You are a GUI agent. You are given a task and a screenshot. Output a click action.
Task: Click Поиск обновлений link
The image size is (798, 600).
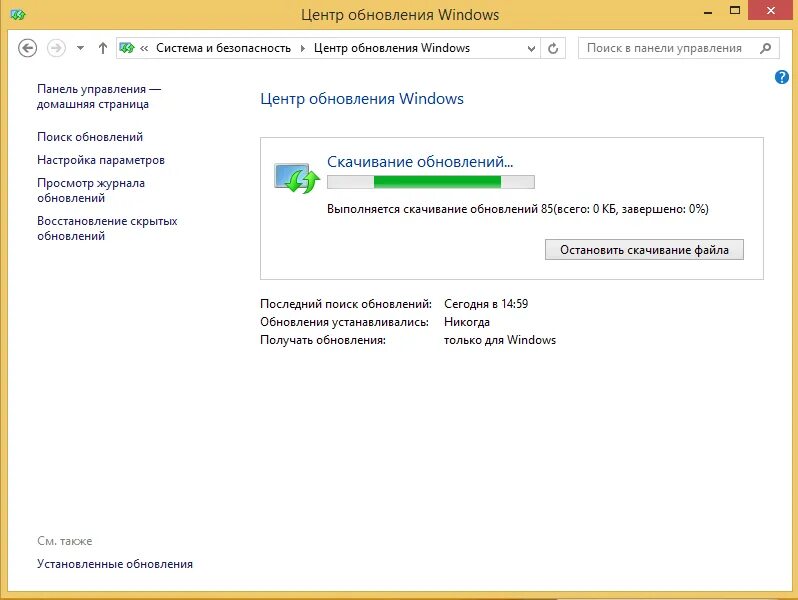tap(90, 137)
